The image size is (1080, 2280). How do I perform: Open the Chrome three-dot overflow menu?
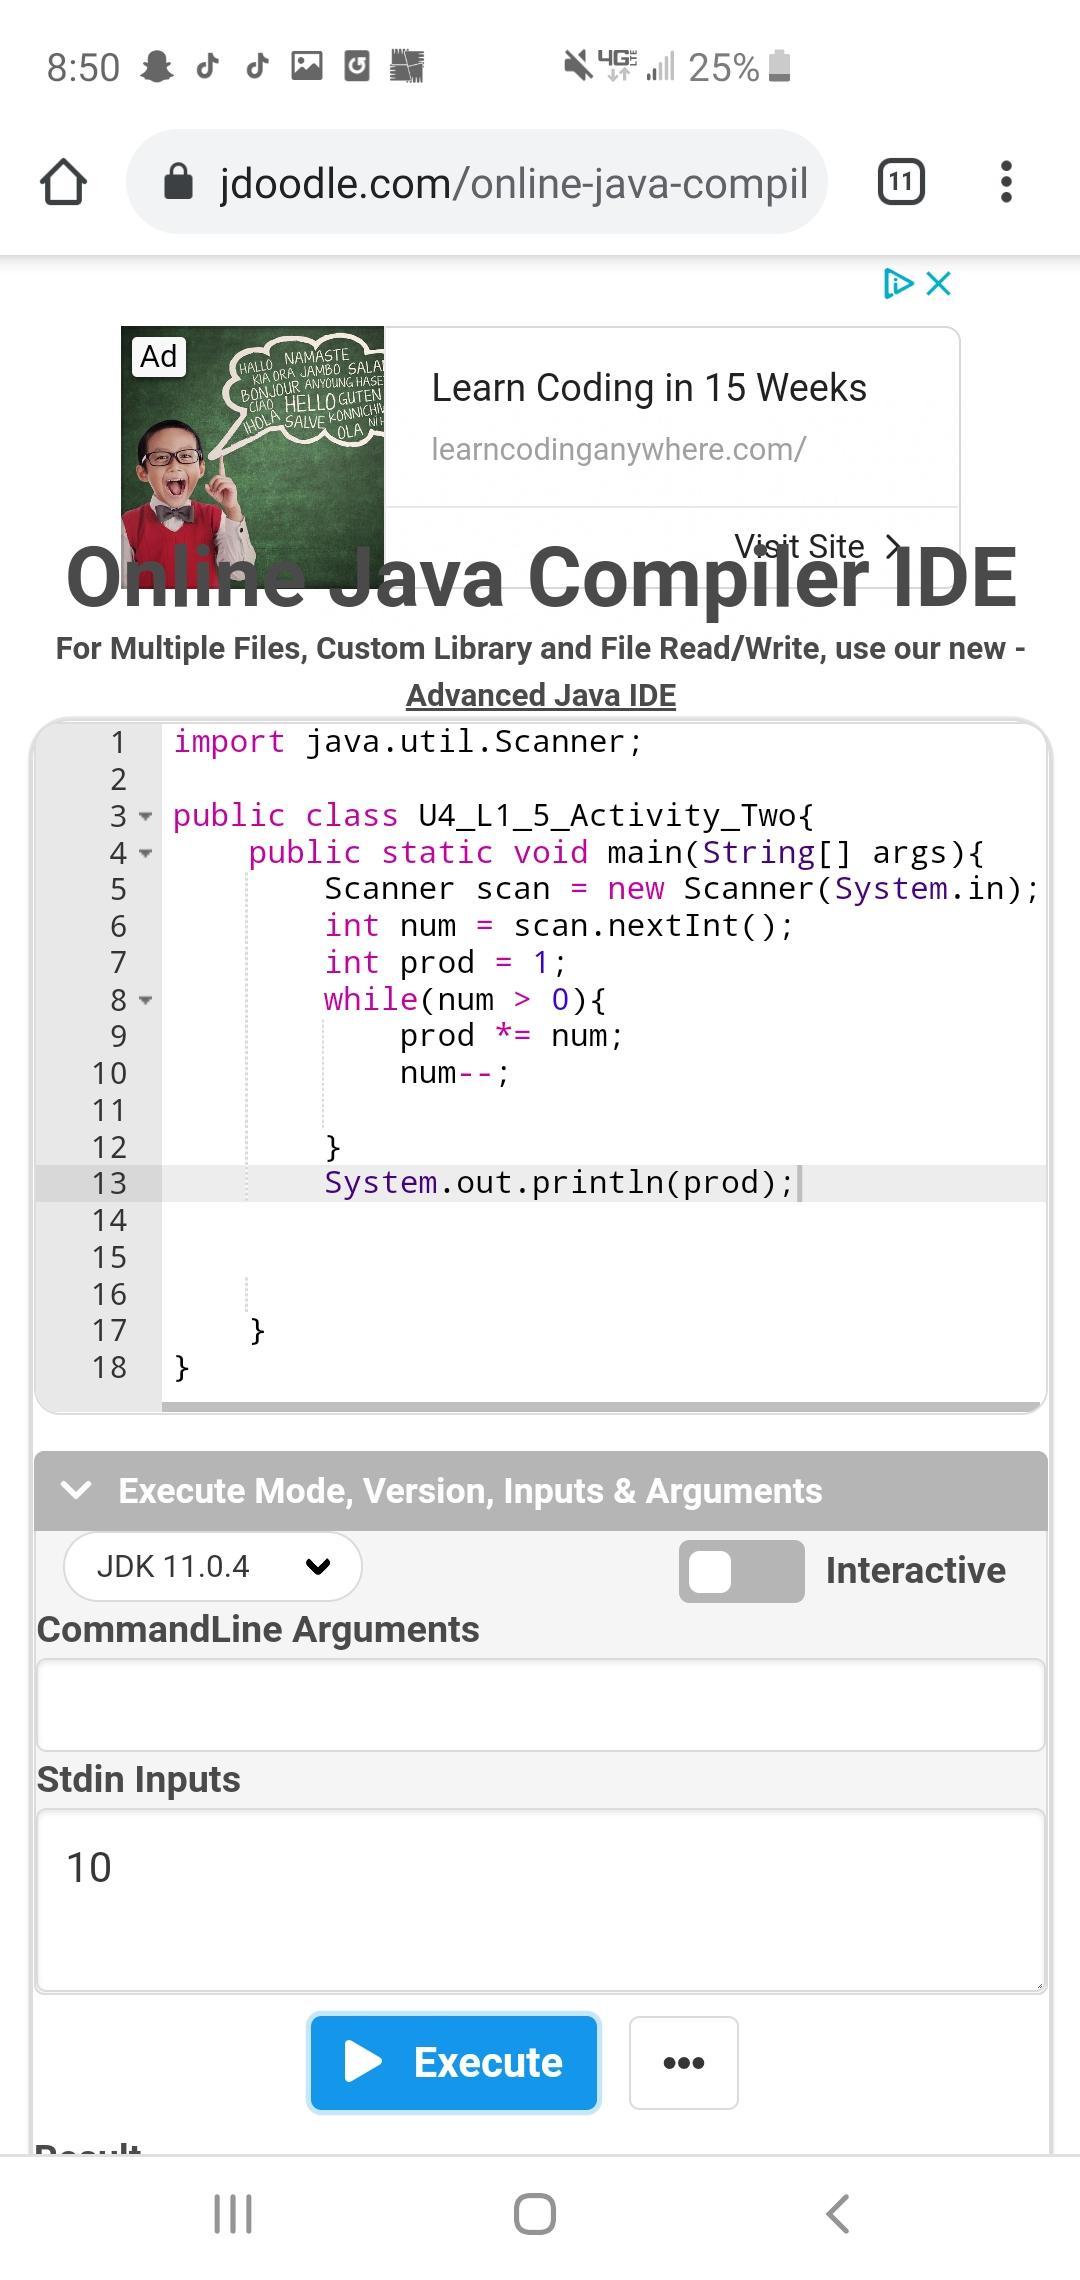[1006, 182]
